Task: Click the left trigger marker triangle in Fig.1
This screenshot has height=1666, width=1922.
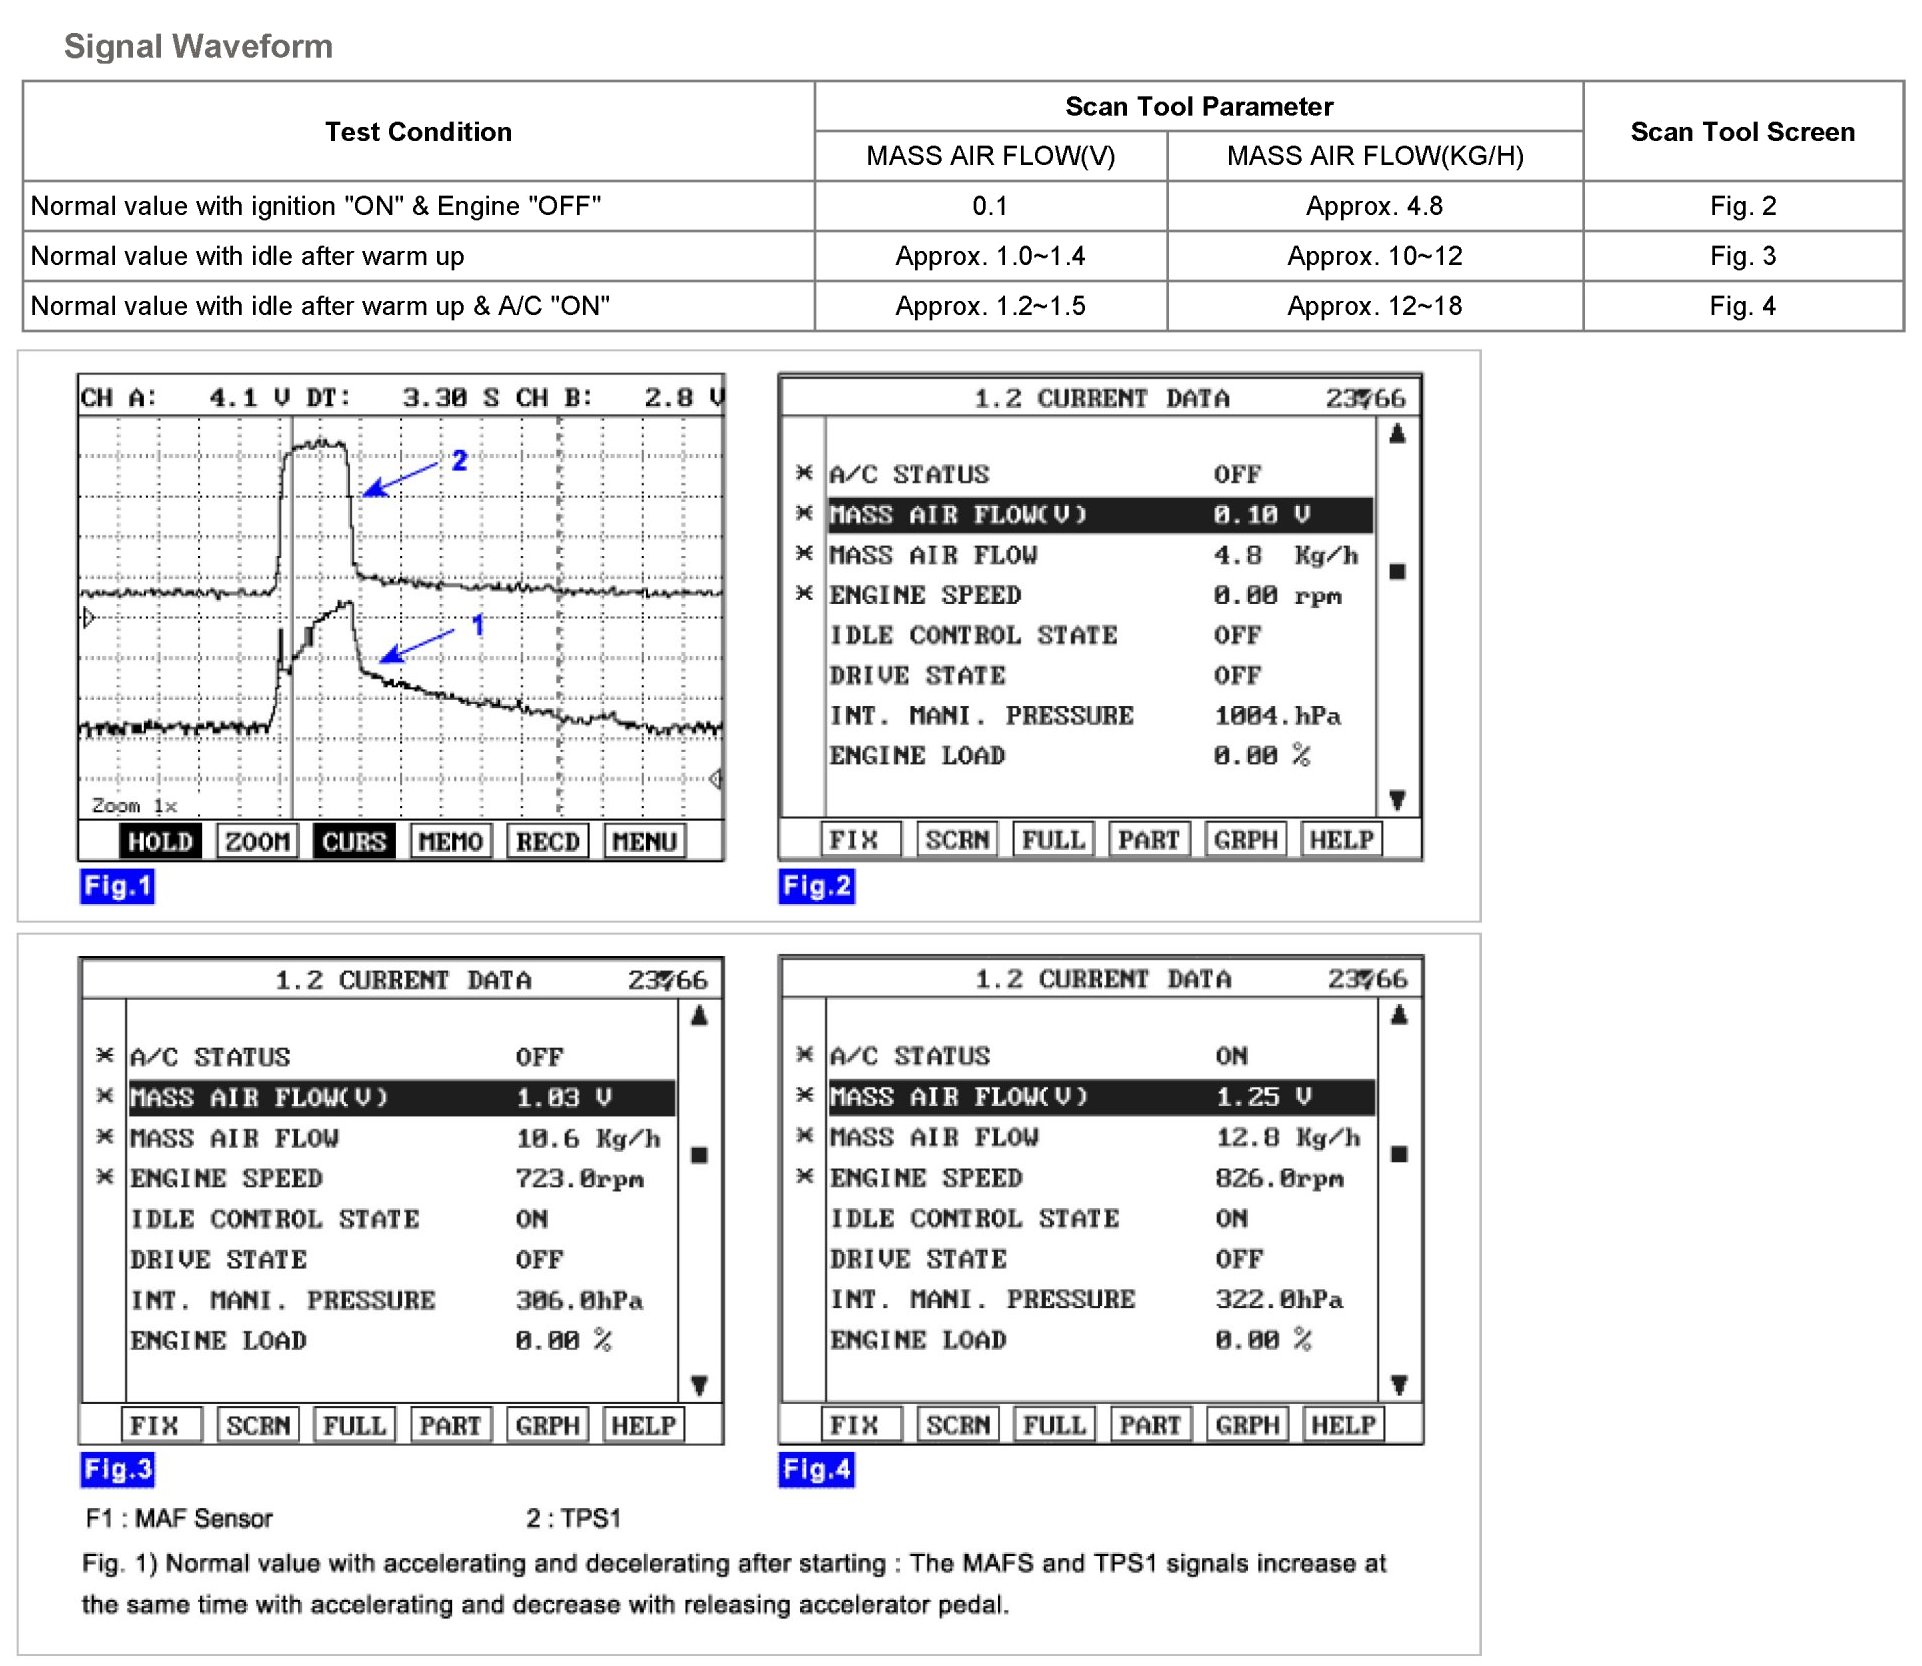Action: pyautogui.click(x=88, y=617)
